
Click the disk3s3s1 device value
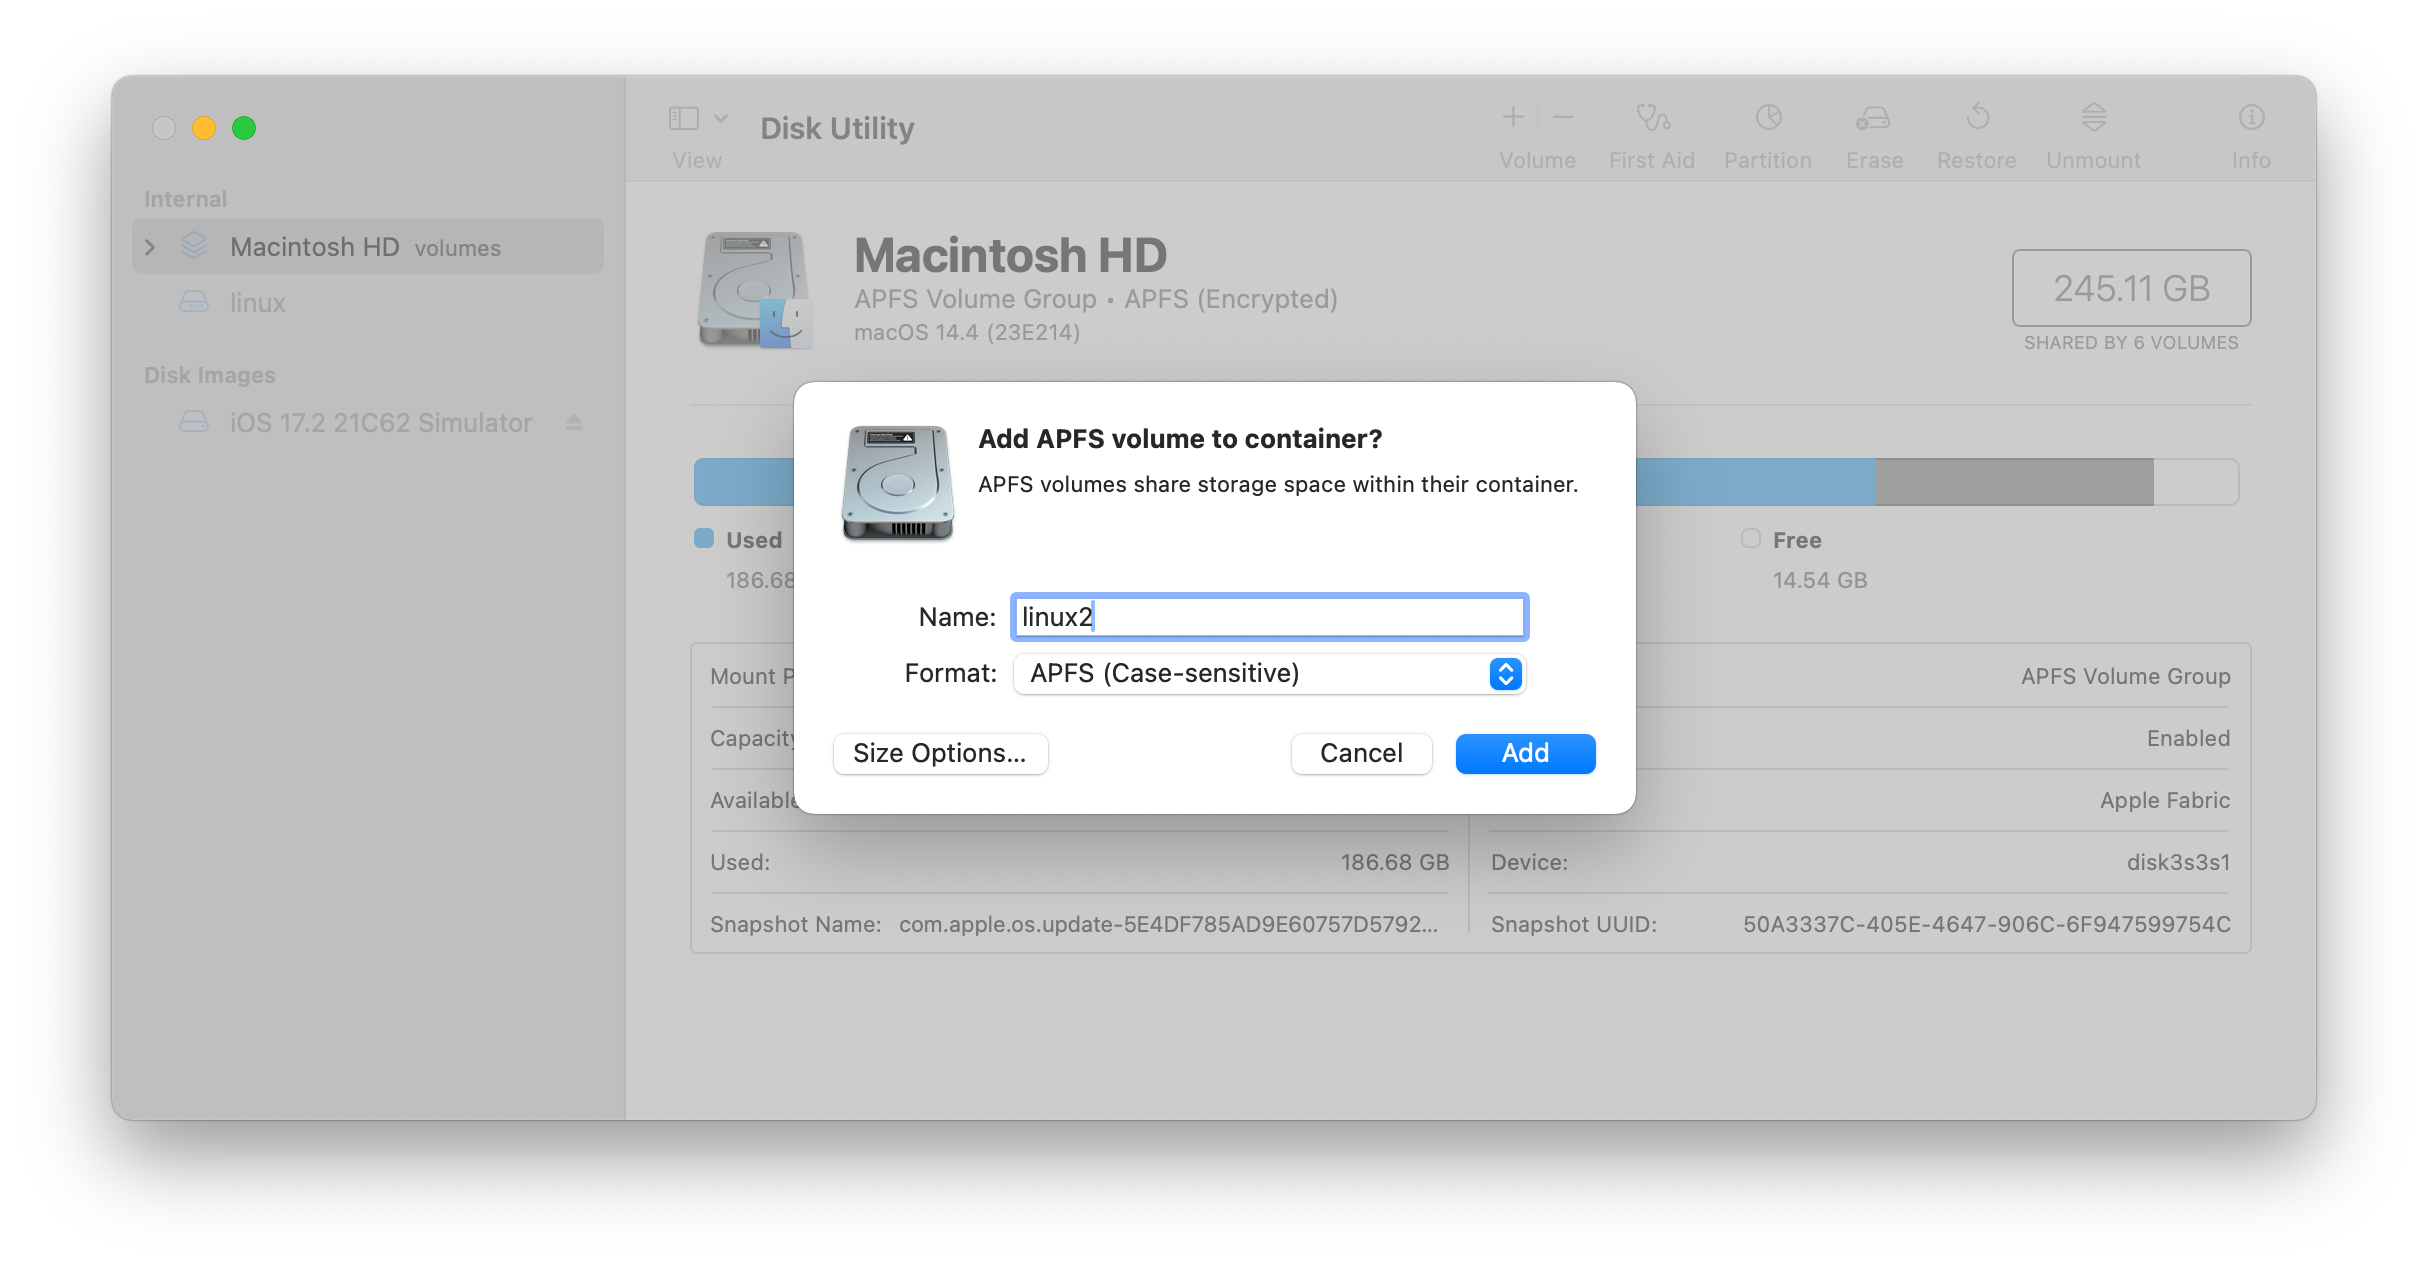click(x=2178, y=862)
